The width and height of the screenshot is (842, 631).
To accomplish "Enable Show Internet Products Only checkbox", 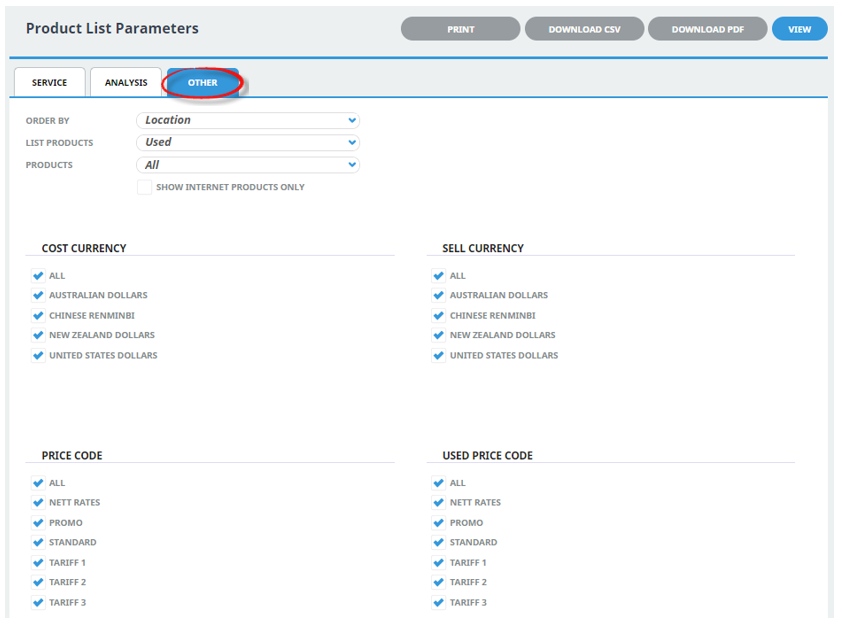I will click(144, 187).
